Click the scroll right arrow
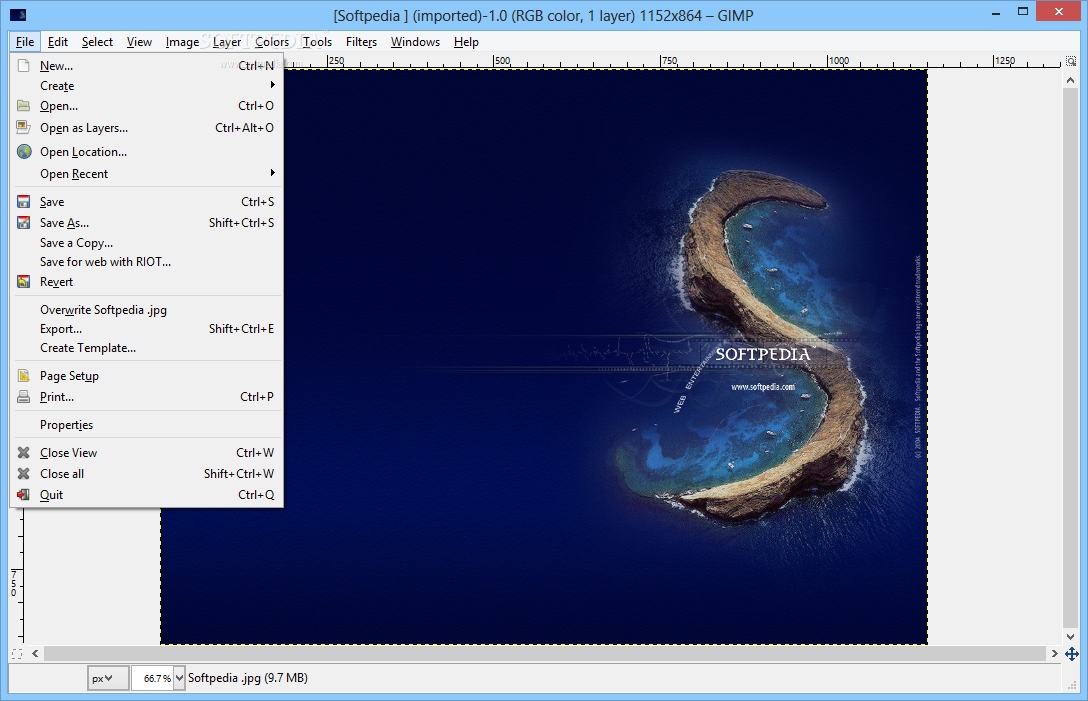Image resolution: width=1088 pixels, height=701 pixels. click(x=1055, y=654)
